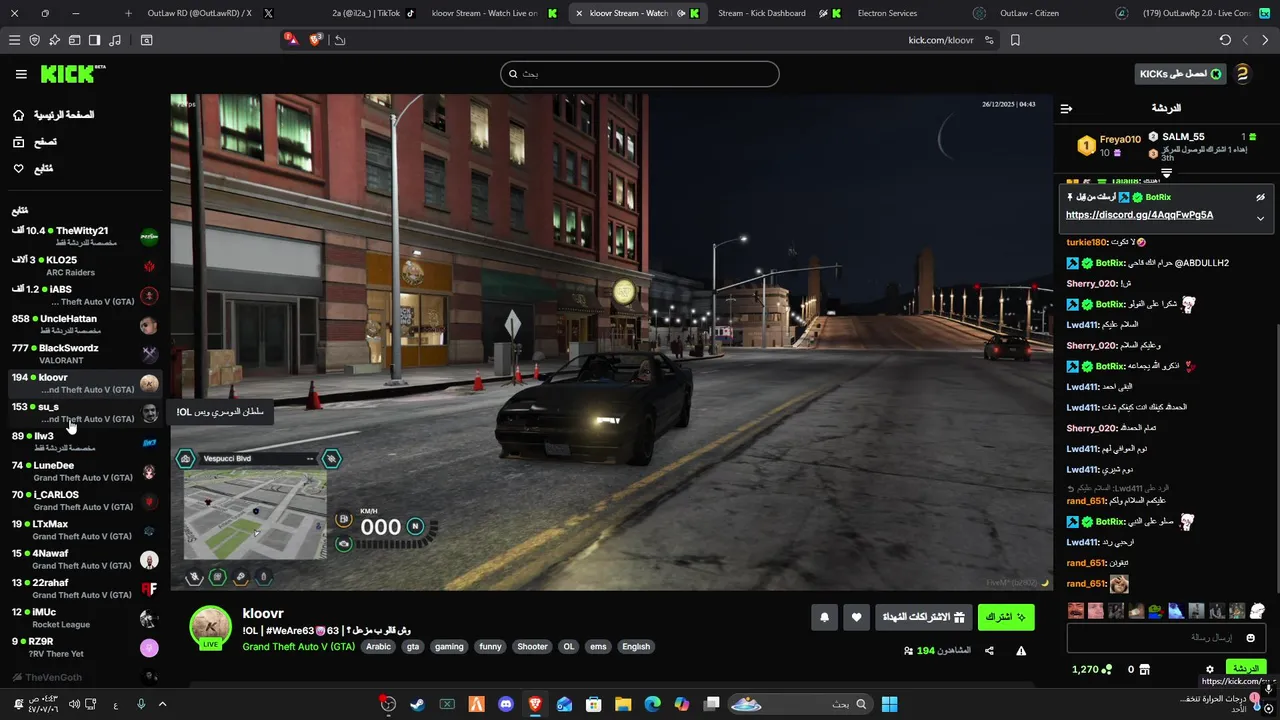Viewport: 1280px width, 720px height.
Task: Collapse the chat panel arrow icon
Action: pyautogui.click(x=1066, y=108)
